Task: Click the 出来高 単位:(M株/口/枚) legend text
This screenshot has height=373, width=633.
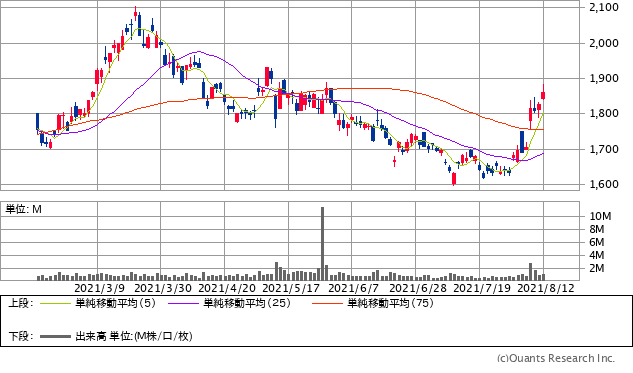Action: click(x=134, y=336)
